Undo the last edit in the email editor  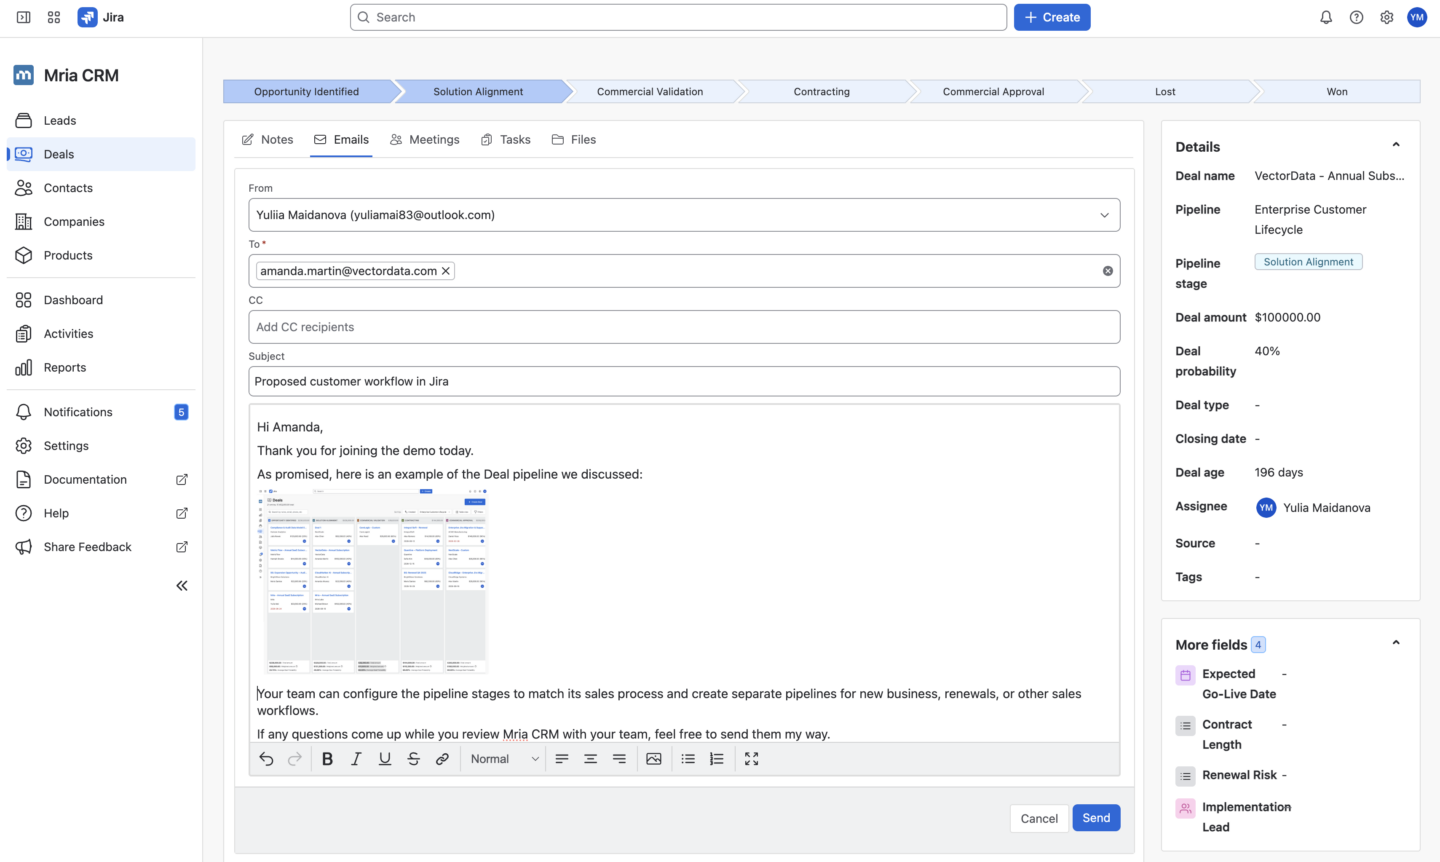click(x=266, y=759)
